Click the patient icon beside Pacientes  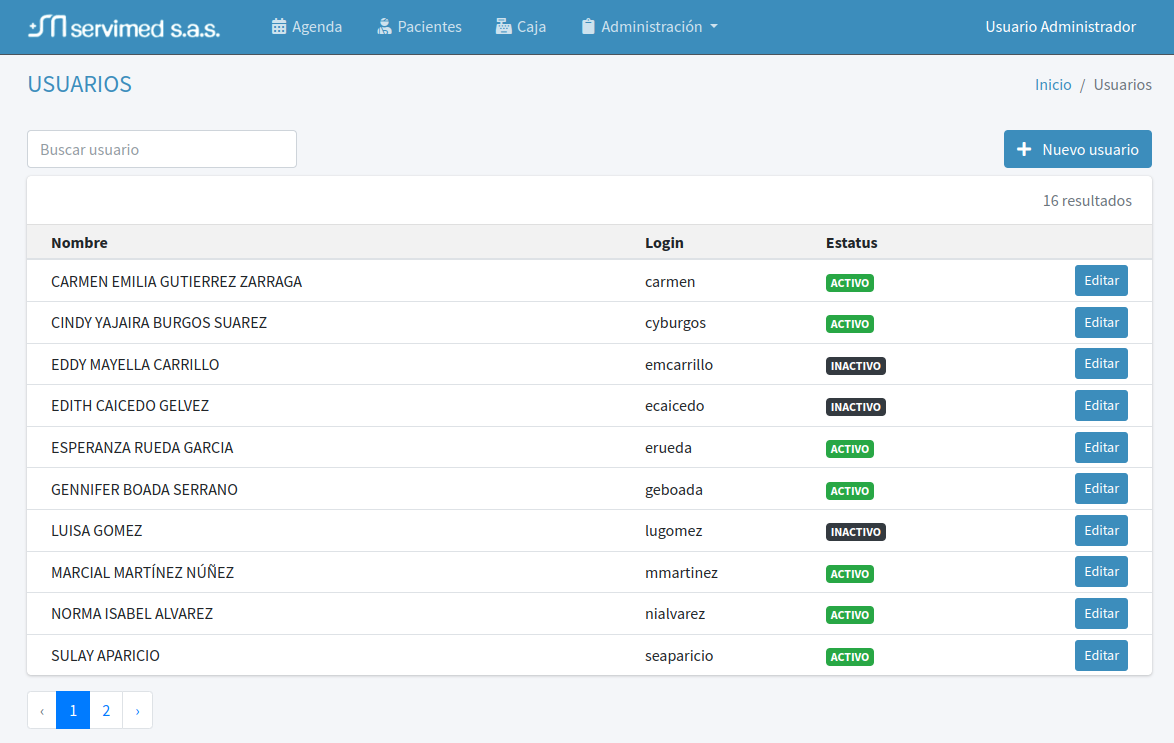(x=384, y=27)
